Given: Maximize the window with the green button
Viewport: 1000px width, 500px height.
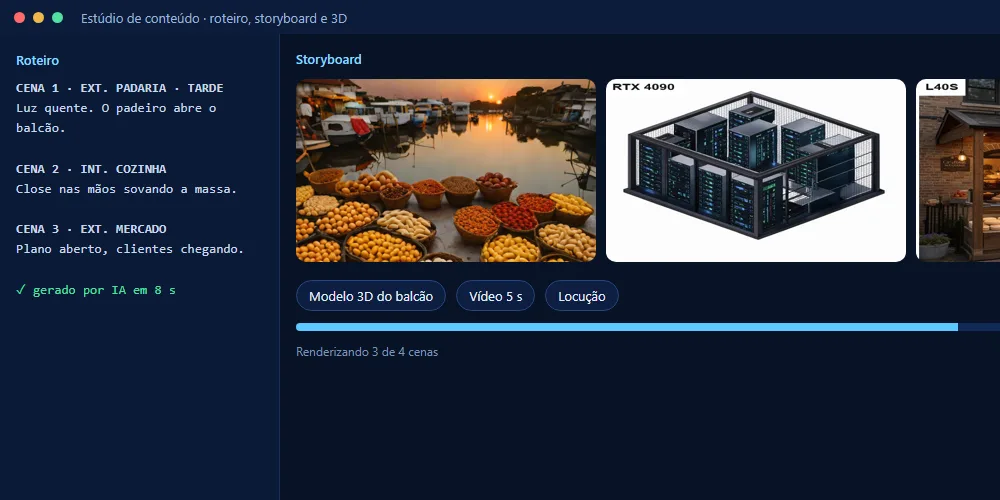Looking at the screenshot, I should point(57,18).
